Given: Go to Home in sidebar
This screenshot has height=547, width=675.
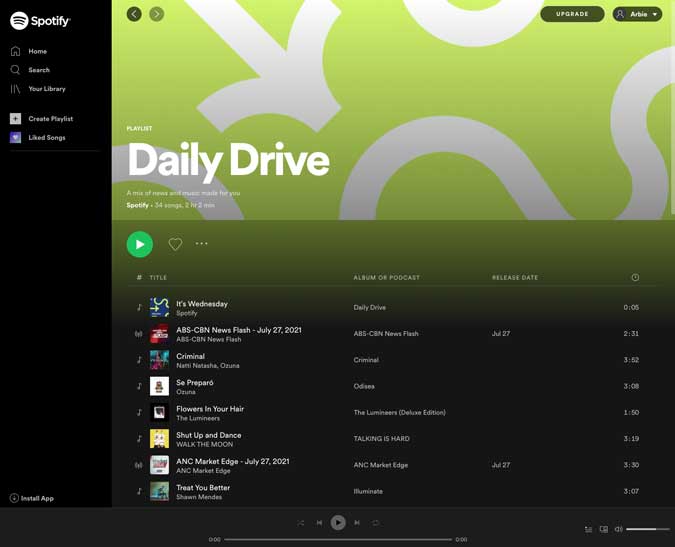Looking at the screenshot, I should coord(37,51).
